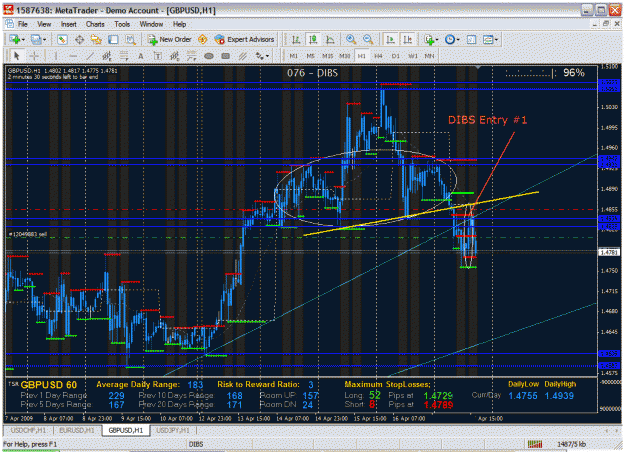The height and width of the screenshot is (452, 625).
Task: Open the New Chart dropdown arrow
Action: point(23,40)
